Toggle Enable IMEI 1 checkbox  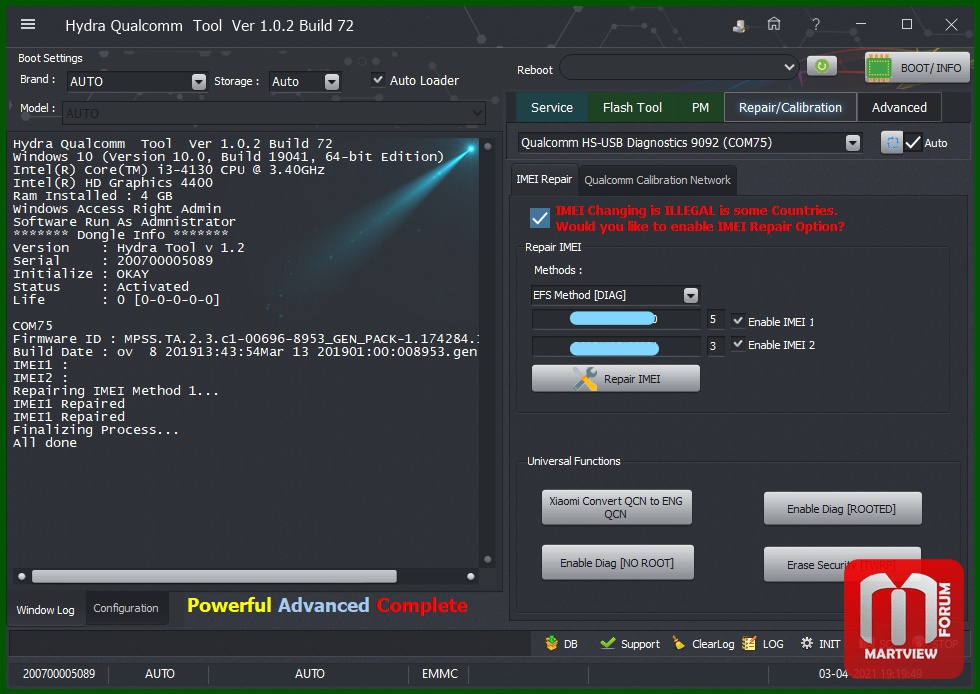click(x=738, y=321)
